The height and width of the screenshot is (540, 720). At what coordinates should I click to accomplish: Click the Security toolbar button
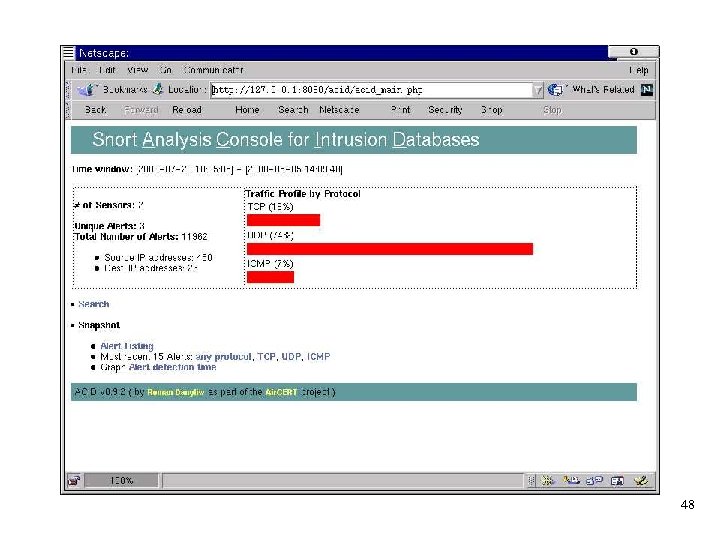click(445, 110)
